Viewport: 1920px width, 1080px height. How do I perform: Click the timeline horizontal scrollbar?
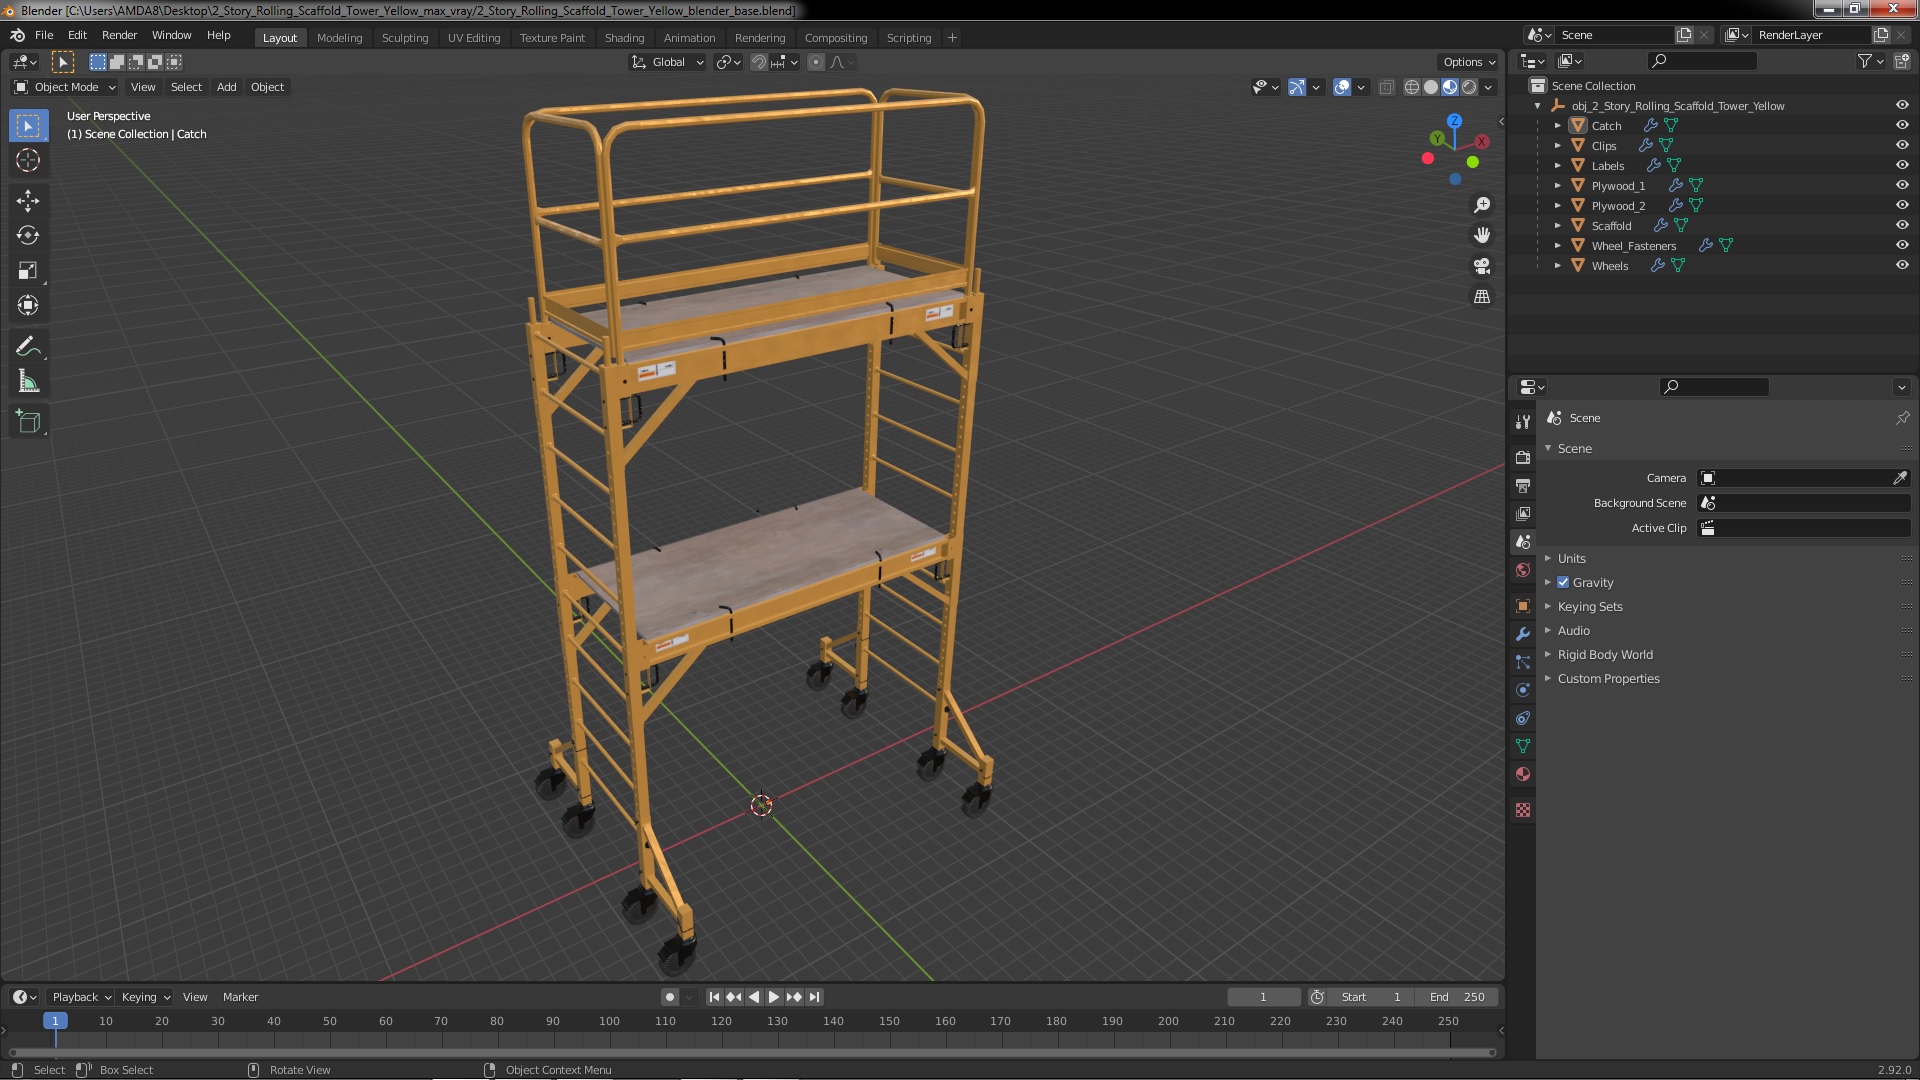coord(752,1052)
